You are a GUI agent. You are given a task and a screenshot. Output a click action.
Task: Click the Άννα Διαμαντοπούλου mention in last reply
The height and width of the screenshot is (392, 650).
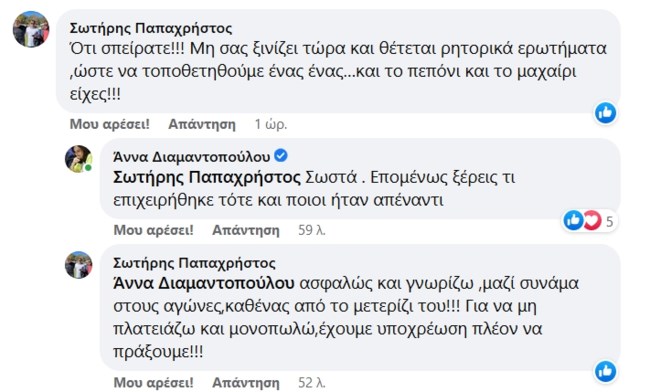click(x=204, y=283)
